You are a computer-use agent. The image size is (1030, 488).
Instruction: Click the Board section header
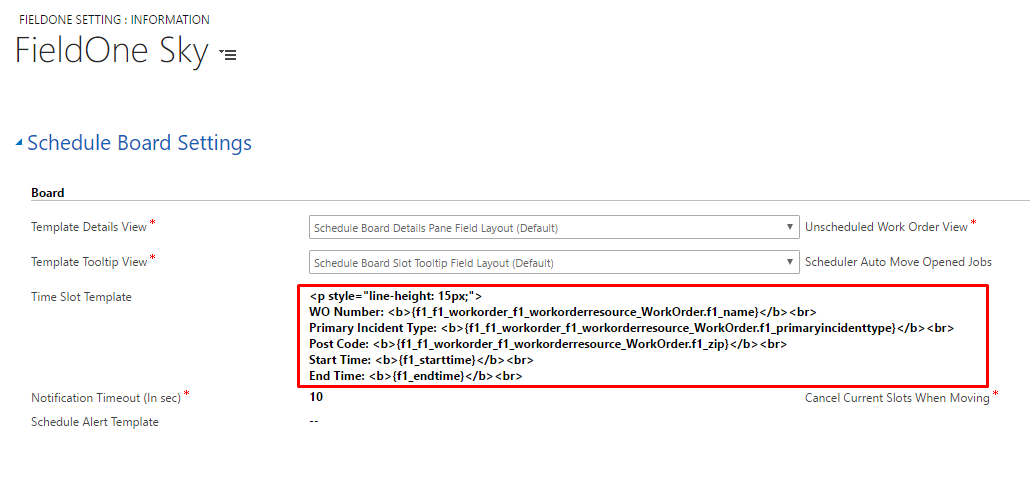tap(47, 193)
